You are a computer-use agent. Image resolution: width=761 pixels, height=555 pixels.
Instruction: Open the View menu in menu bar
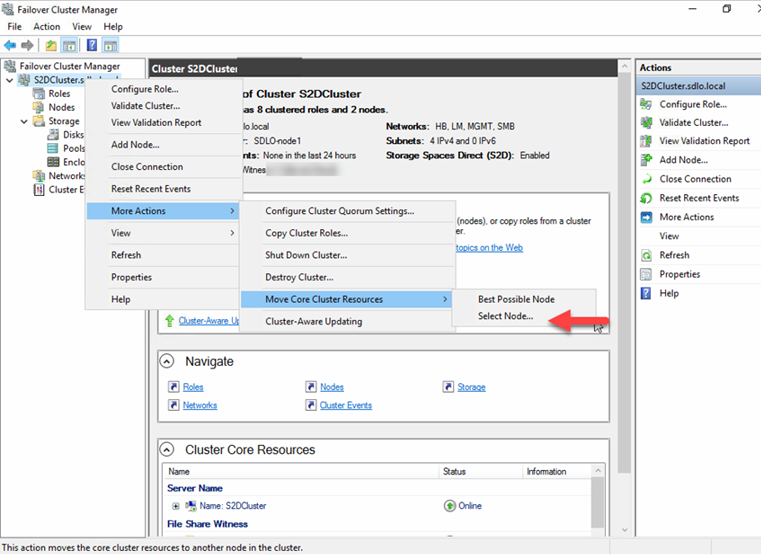click(x=82, y=27)
